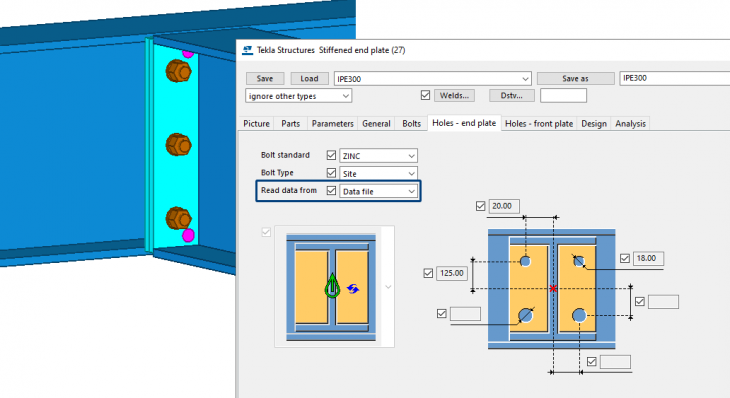Click the Dstv... button

coord(511,95)
